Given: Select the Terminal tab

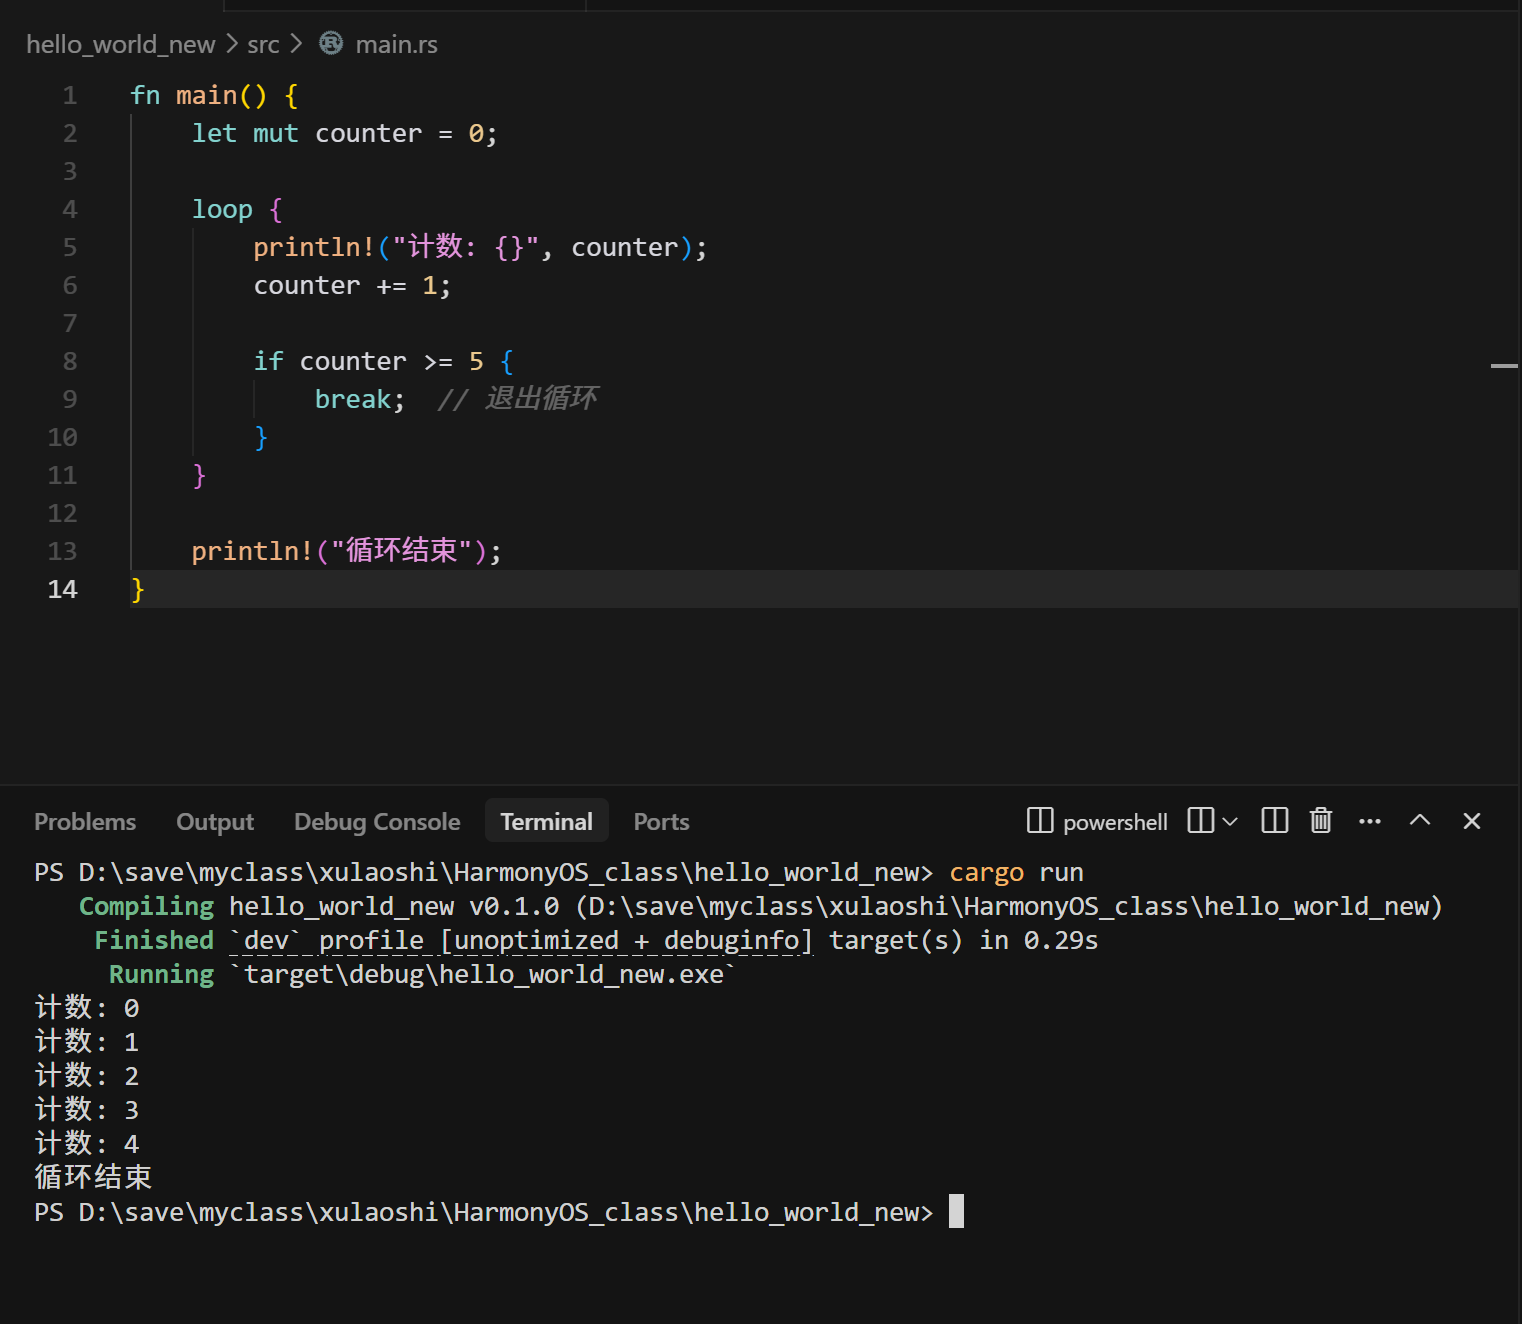Looking at the screenshot, I should click(x=547, y=822).
